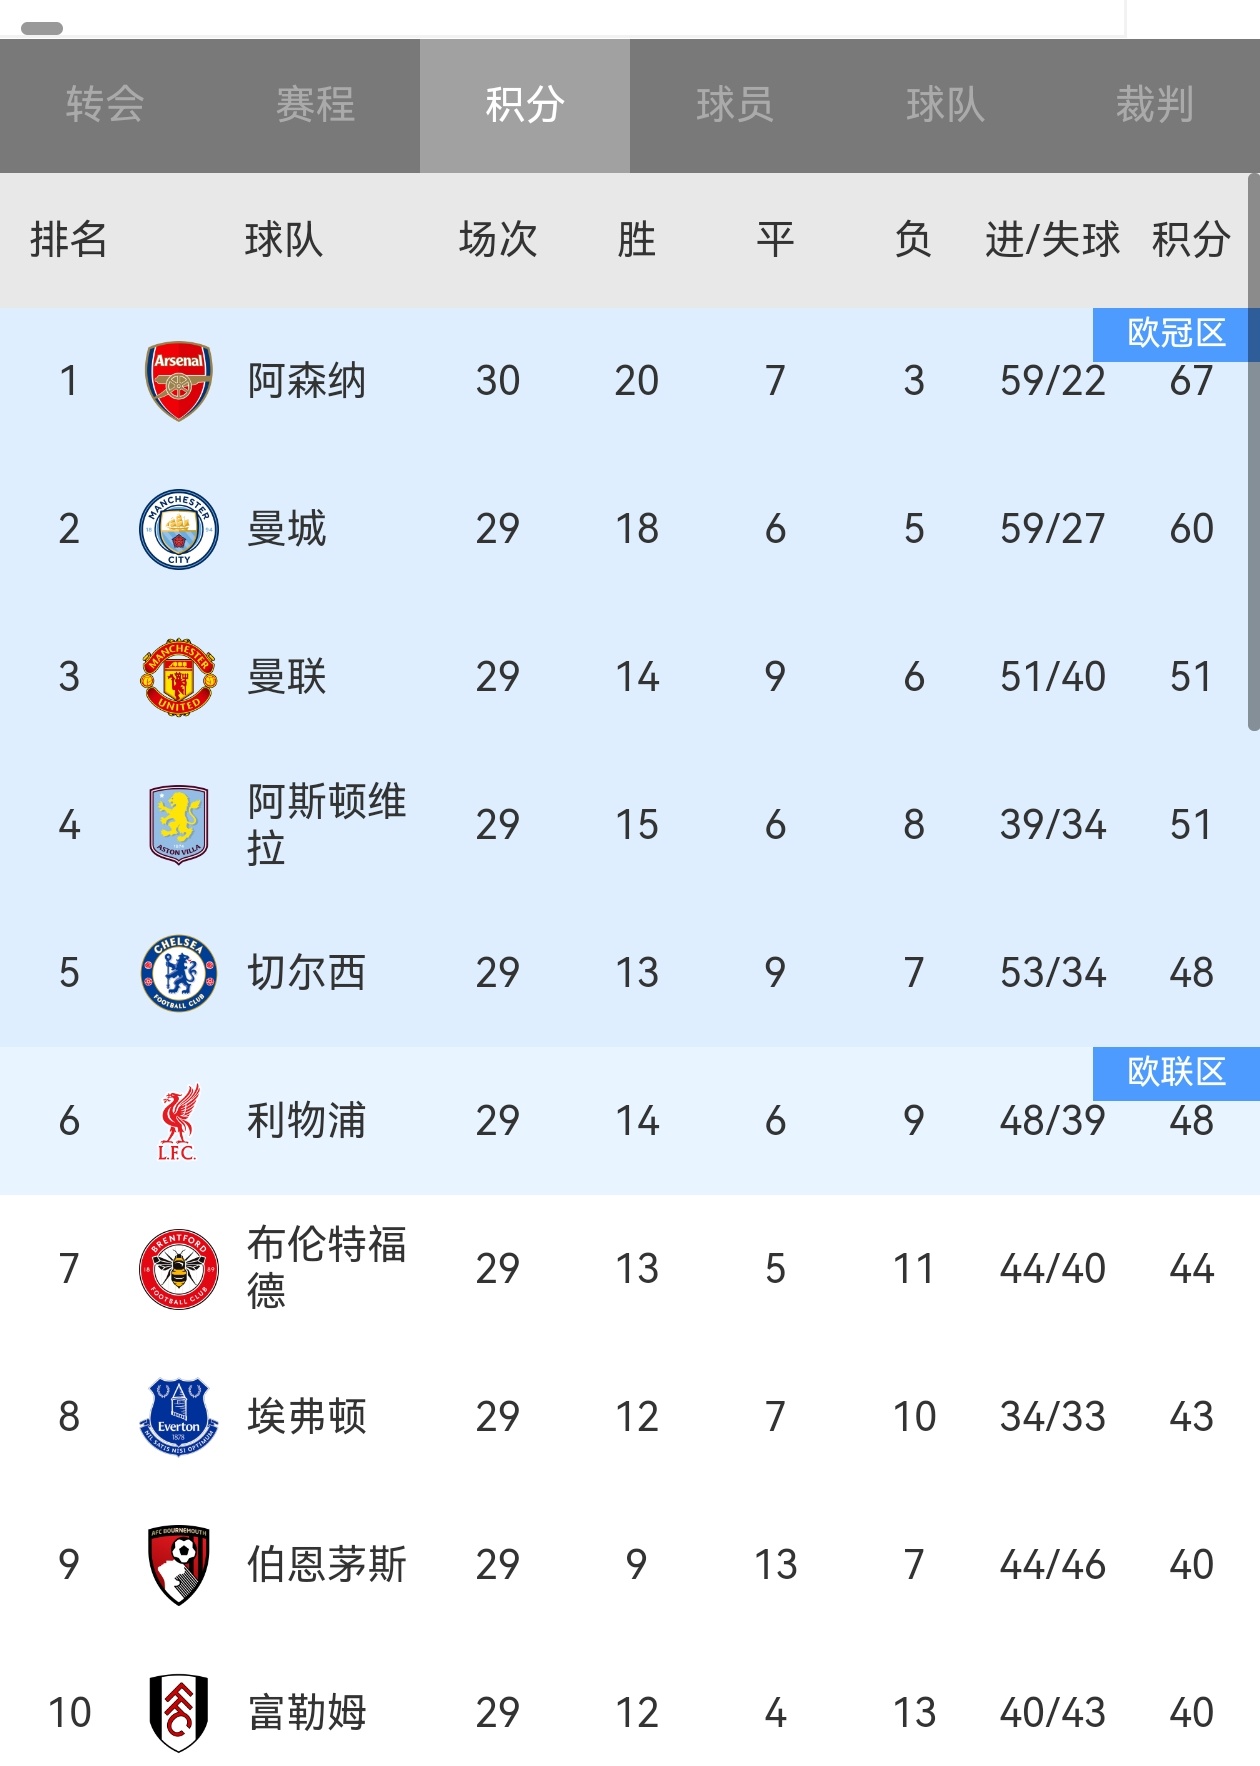
Task: Click the Bournemouth club crest
Action: pyautogui.click(x=179, y=1565)
